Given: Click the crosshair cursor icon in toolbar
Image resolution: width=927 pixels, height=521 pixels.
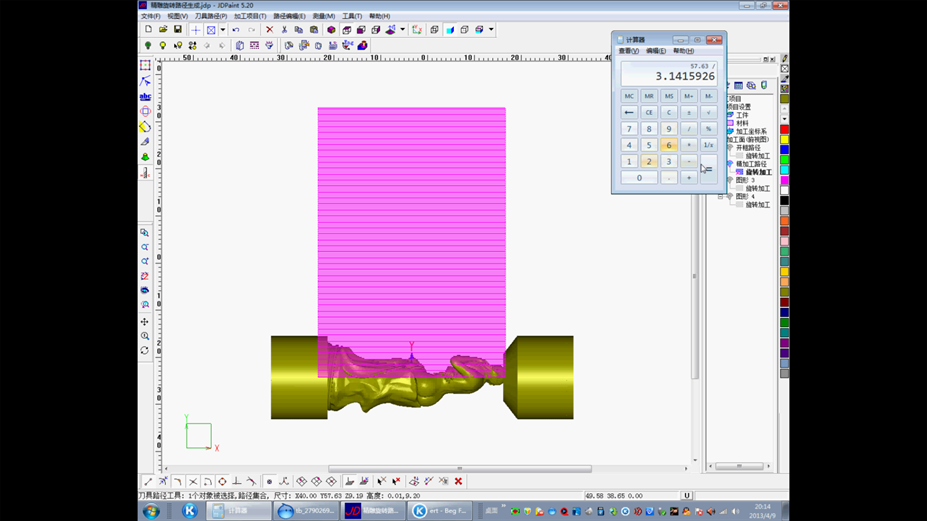Looking at the screenshot, I should point(196,30).
